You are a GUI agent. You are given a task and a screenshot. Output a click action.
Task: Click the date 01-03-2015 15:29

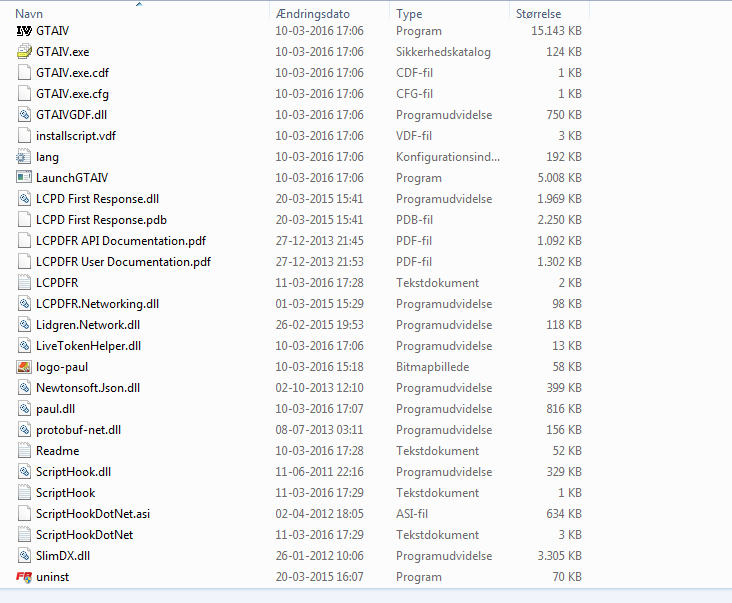point(319,304)
